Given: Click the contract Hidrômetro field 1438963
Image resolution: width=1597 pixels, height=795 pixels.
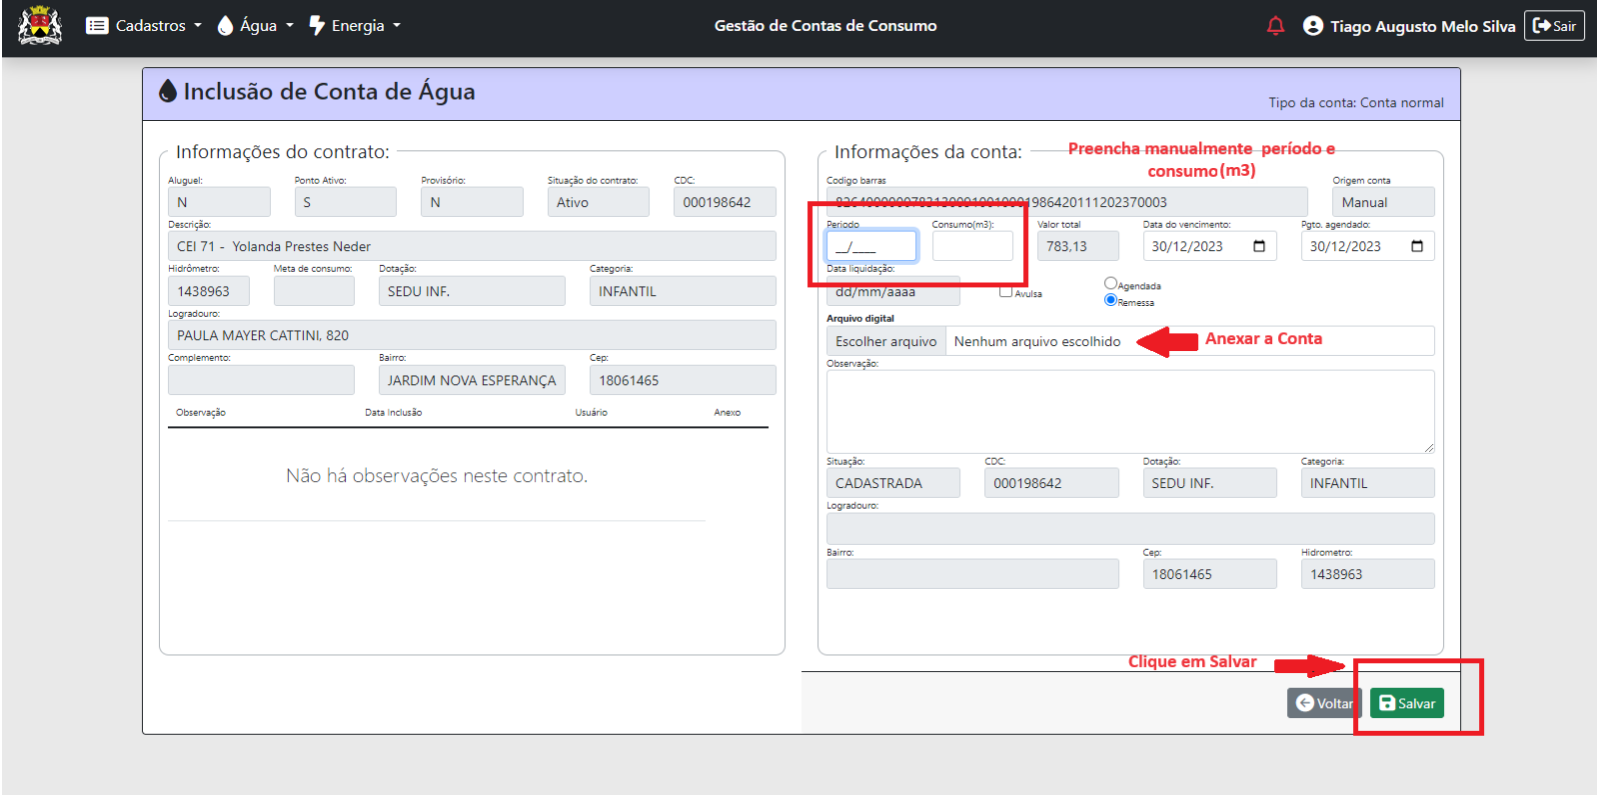Looking at the screenshot, I should click(x=208, y=291).
